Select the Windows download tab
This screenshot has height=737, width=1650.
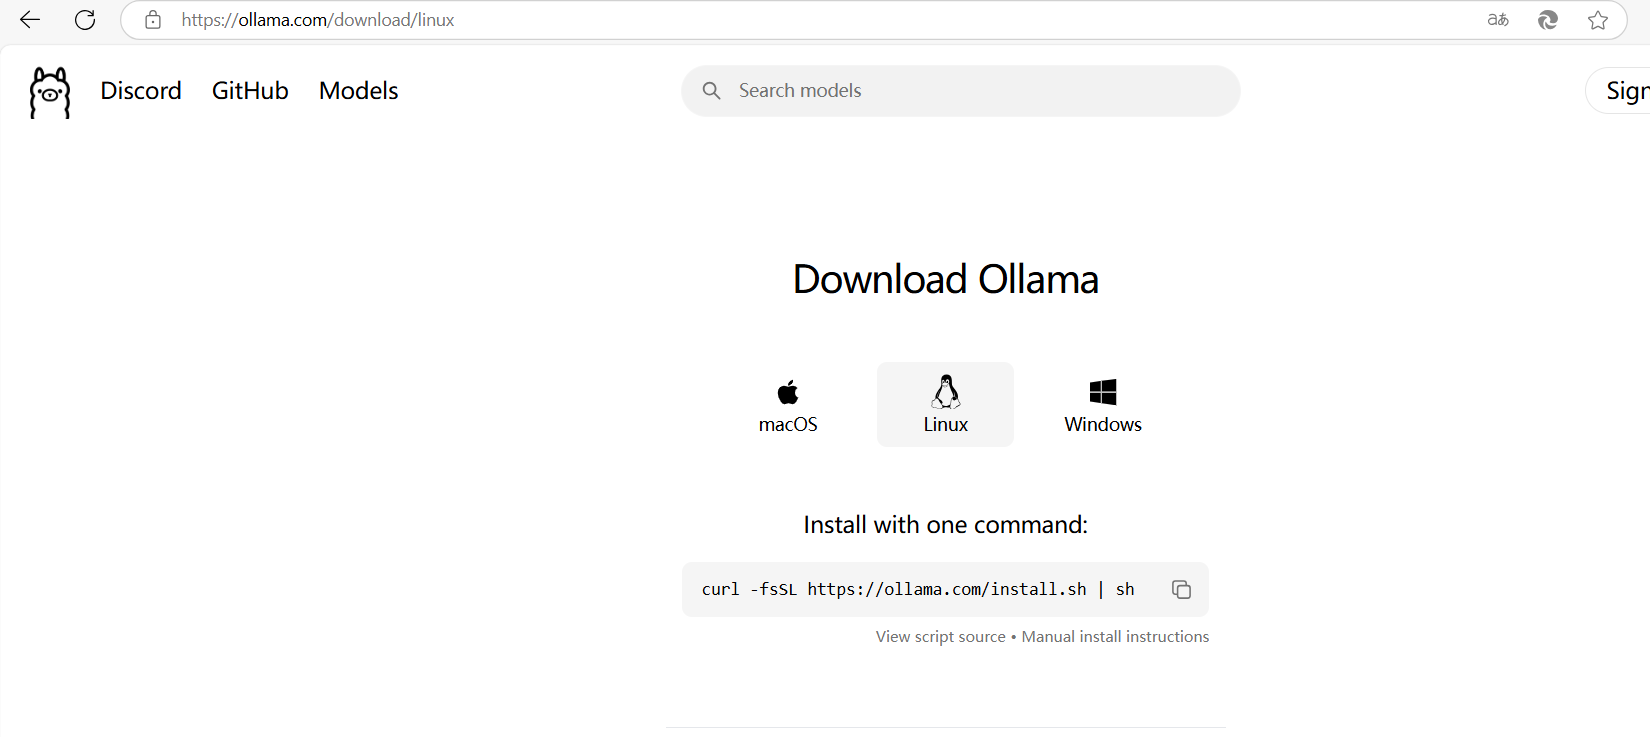coord(1103,405)
